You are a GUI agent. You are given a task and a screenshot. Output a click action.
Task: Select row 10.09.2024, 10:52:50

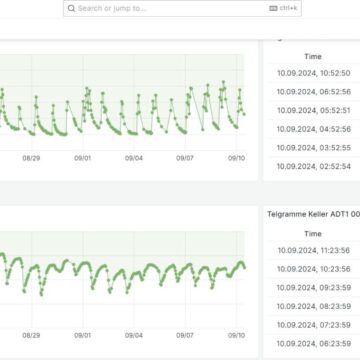[313, 73]
